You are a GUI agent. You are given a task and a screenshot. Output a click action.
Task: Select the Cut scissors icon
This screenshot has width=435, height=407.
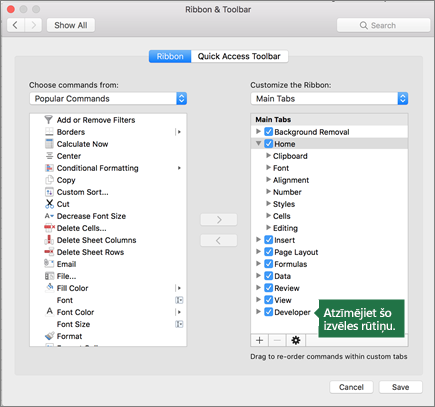point(49,204)
